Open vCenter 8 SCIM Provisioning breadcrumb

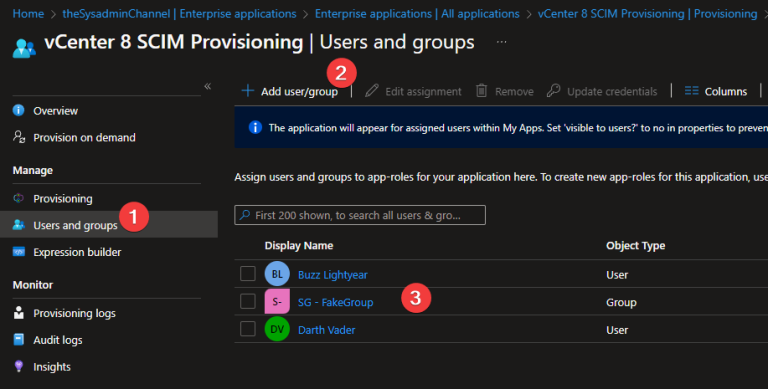click(648, 14)
